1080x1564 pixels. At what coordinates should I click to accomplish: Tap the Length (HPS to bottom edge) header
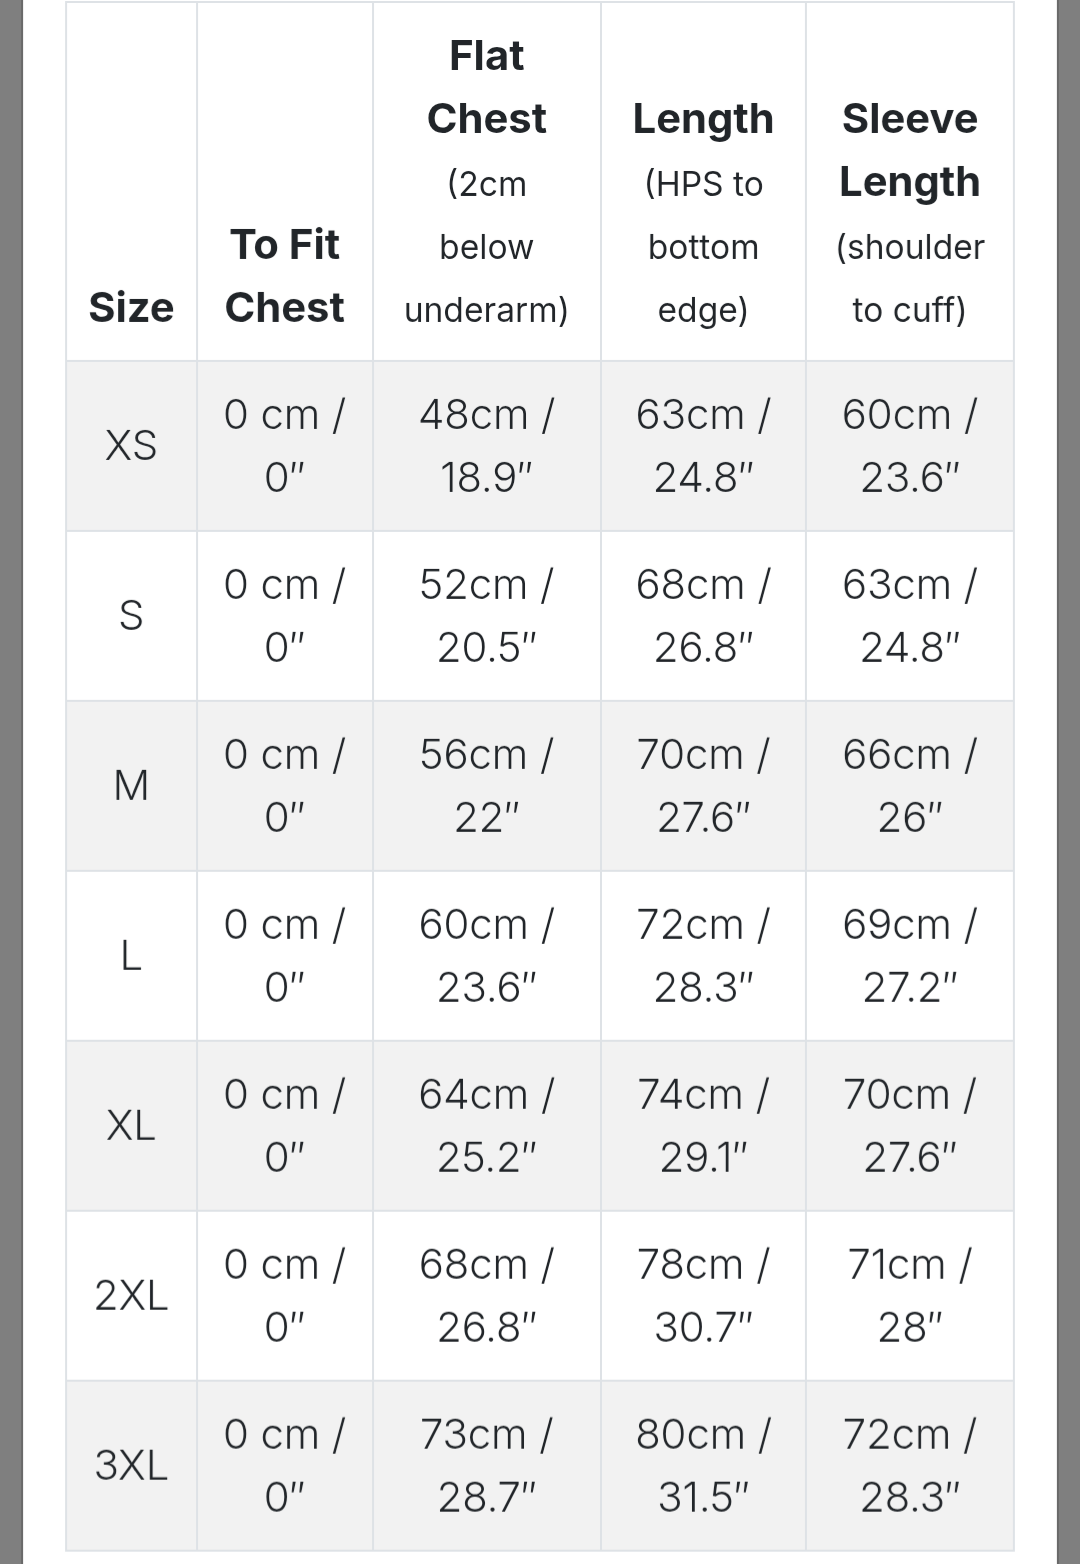(703, 213)
